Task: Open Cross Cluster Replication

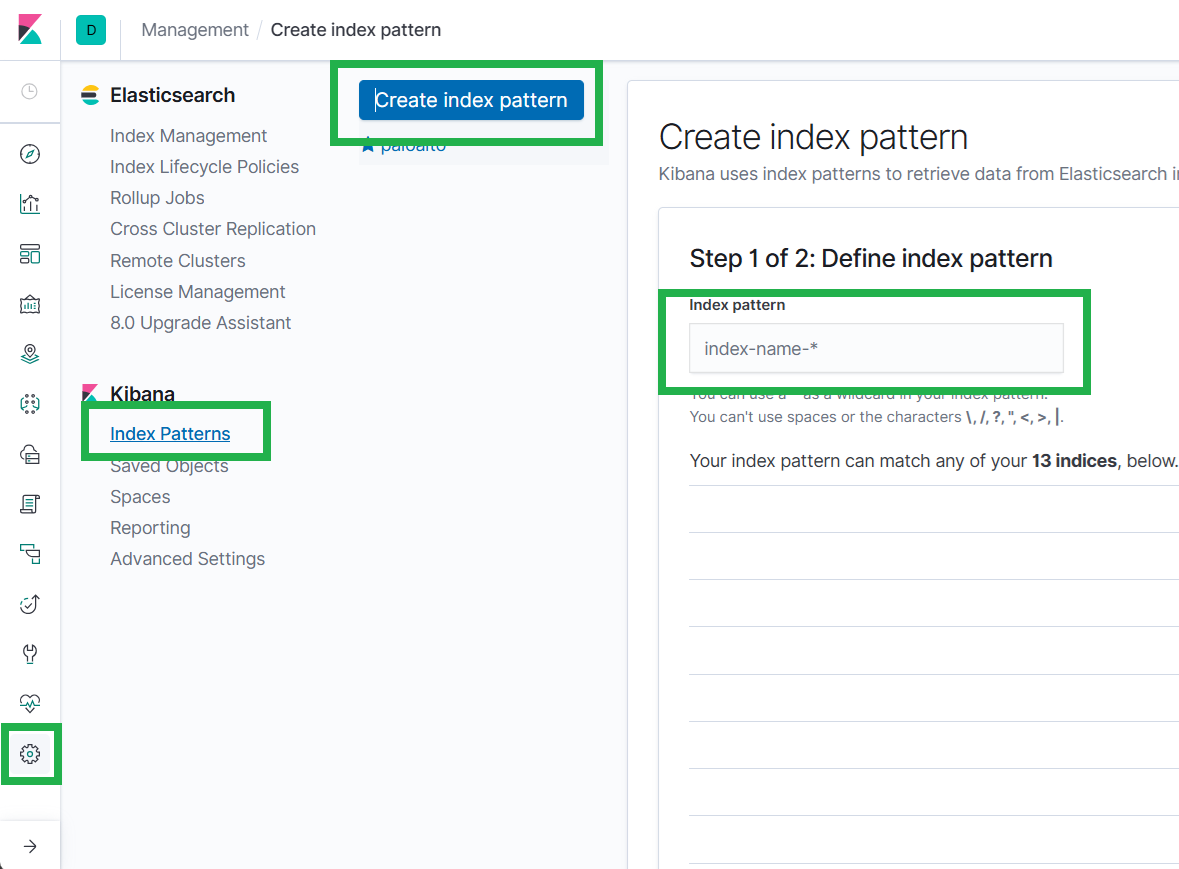Action: [213, 229]
